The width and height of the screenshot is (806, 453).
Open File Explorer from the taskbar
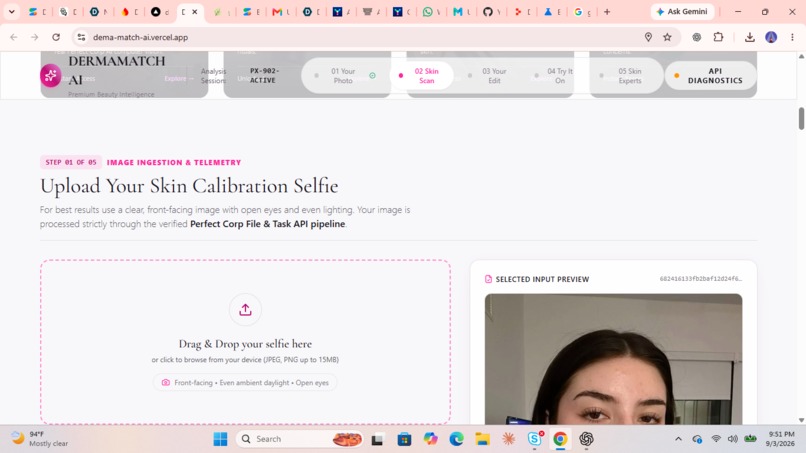coord(482,439)
